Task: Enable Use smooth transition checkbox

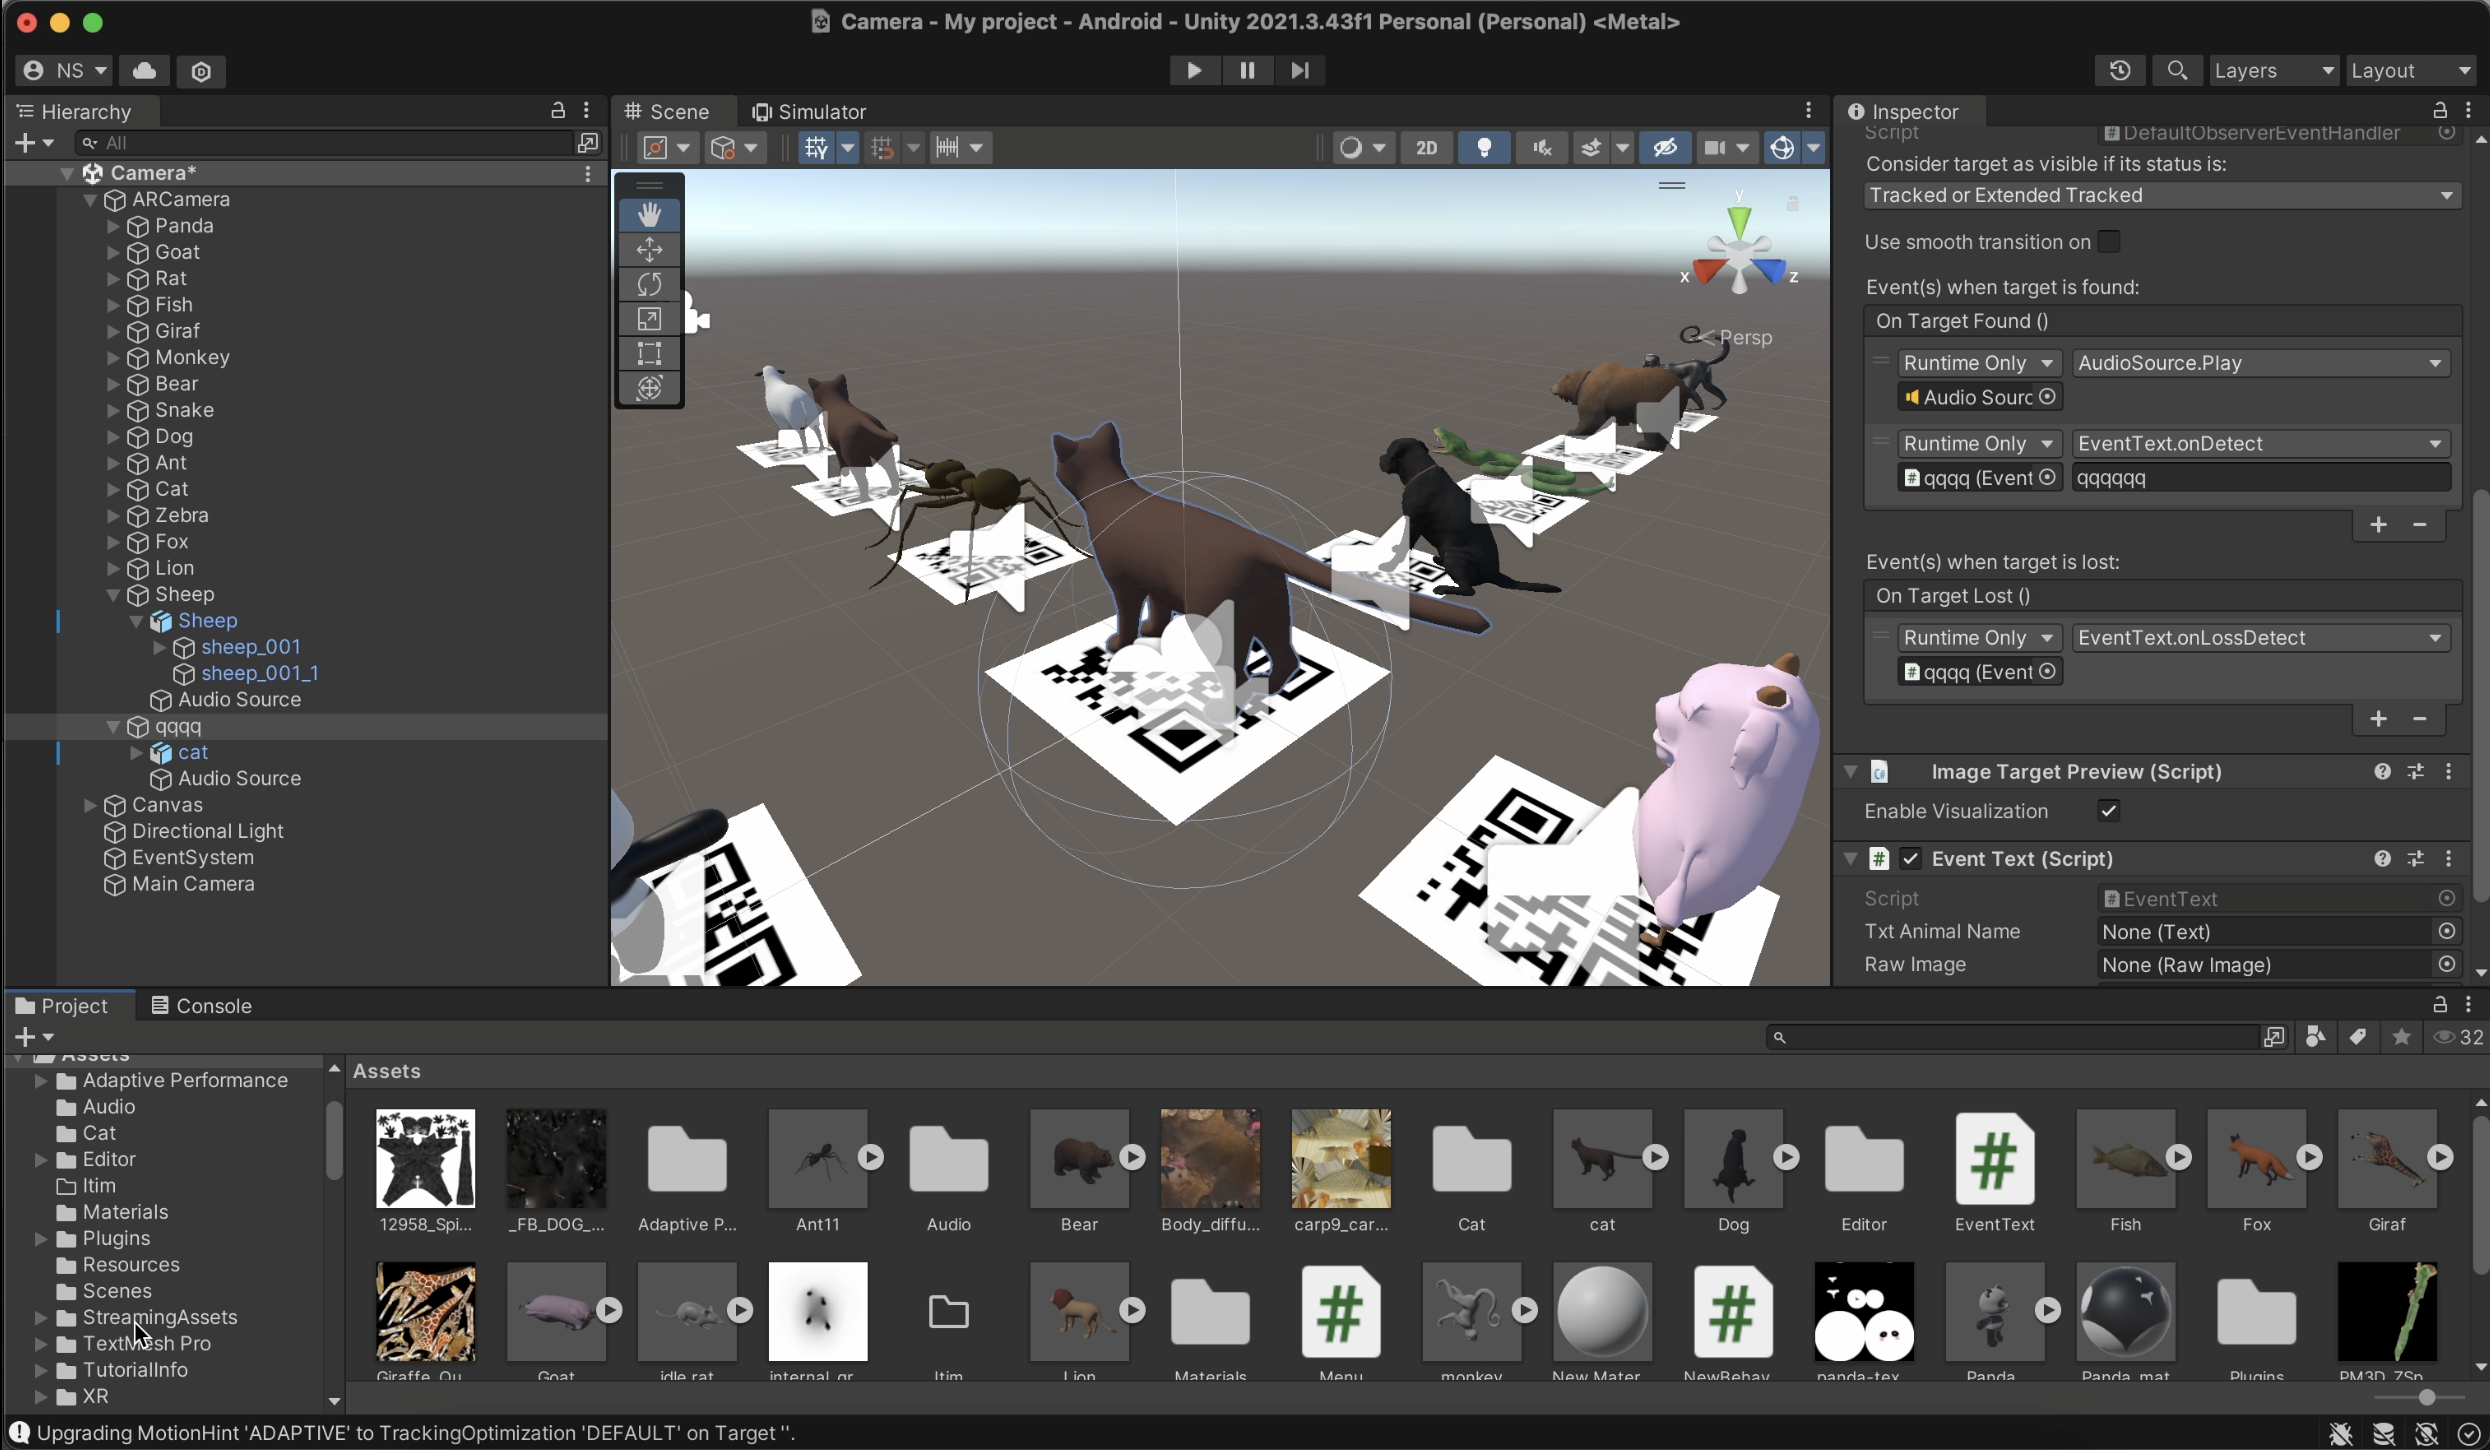Action: [x=2109, y=242]
